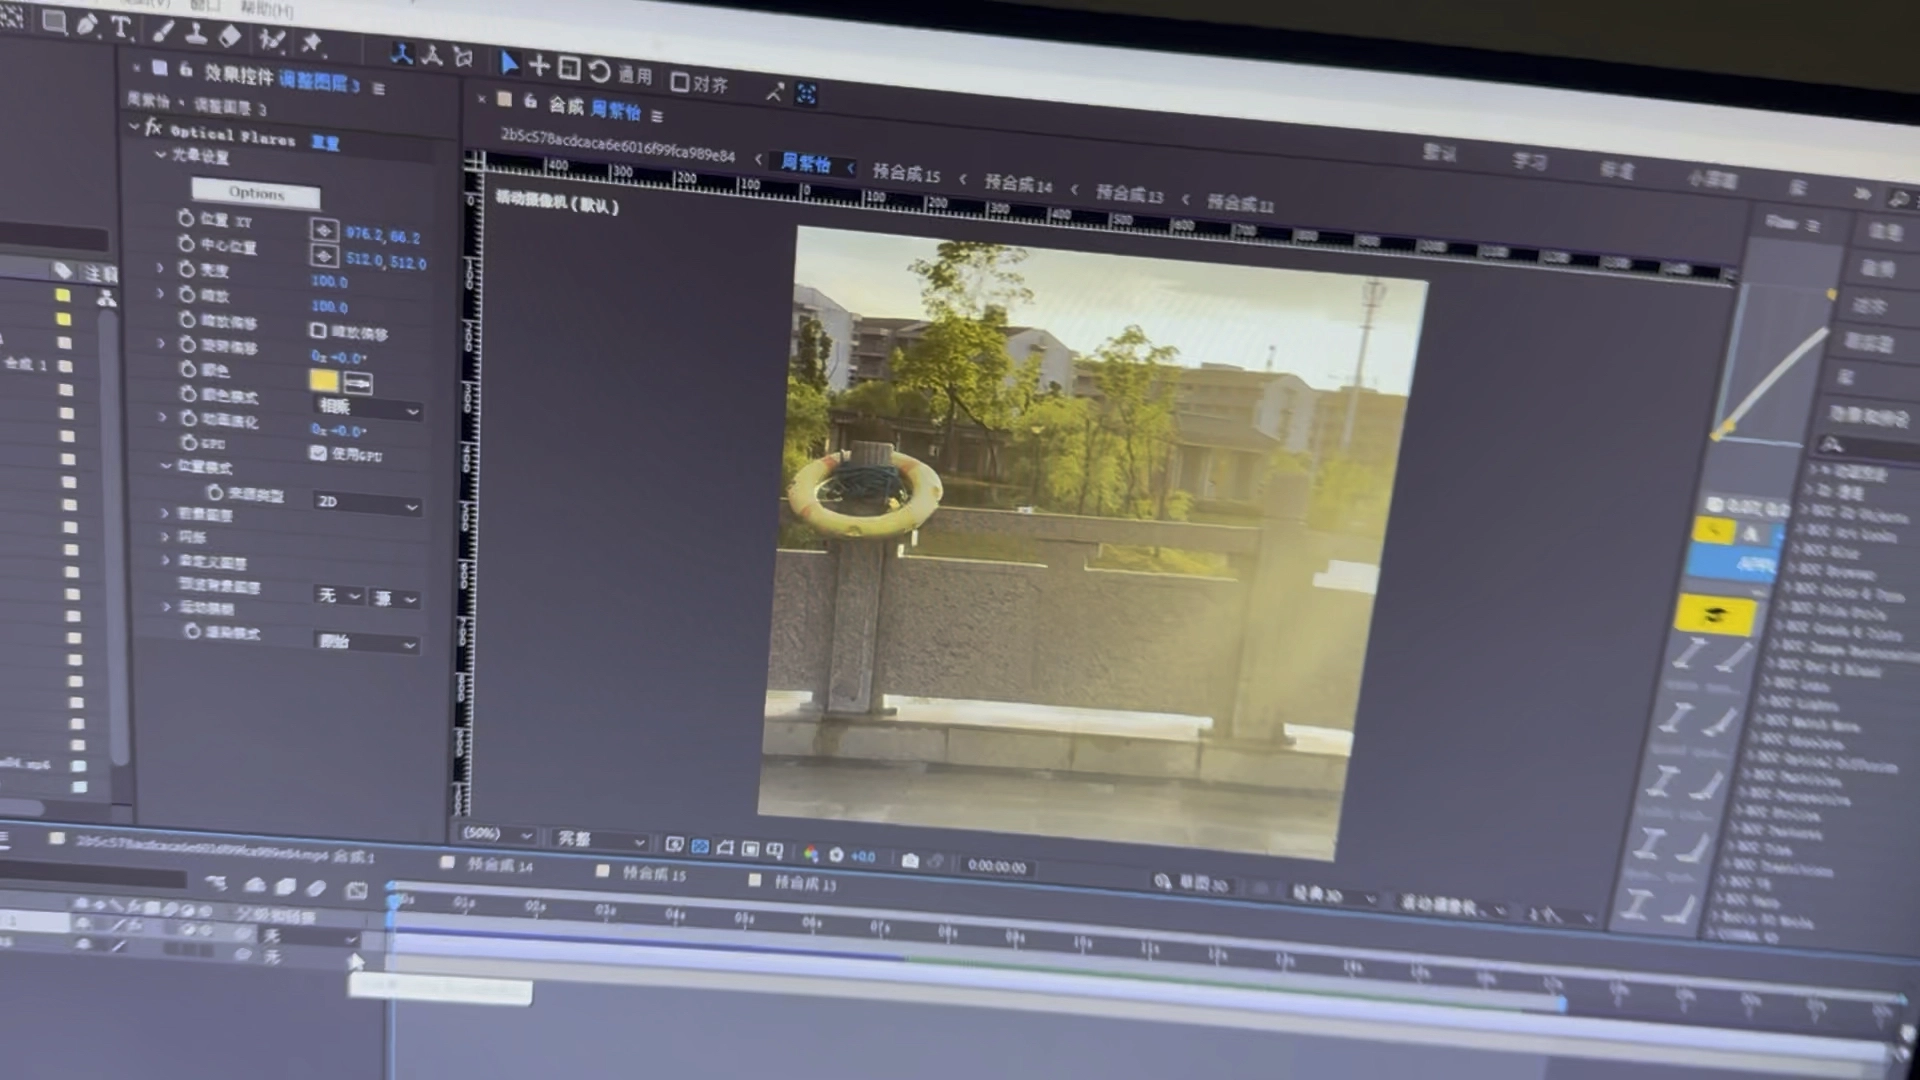
Task: Click the eyedropper next to the yellow color
Action: (358, 383)
